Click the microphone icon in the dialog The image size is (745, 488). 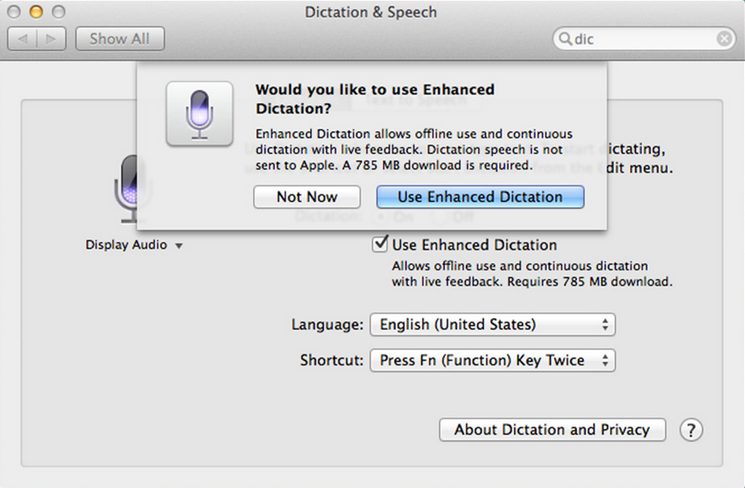click(200, 114)
